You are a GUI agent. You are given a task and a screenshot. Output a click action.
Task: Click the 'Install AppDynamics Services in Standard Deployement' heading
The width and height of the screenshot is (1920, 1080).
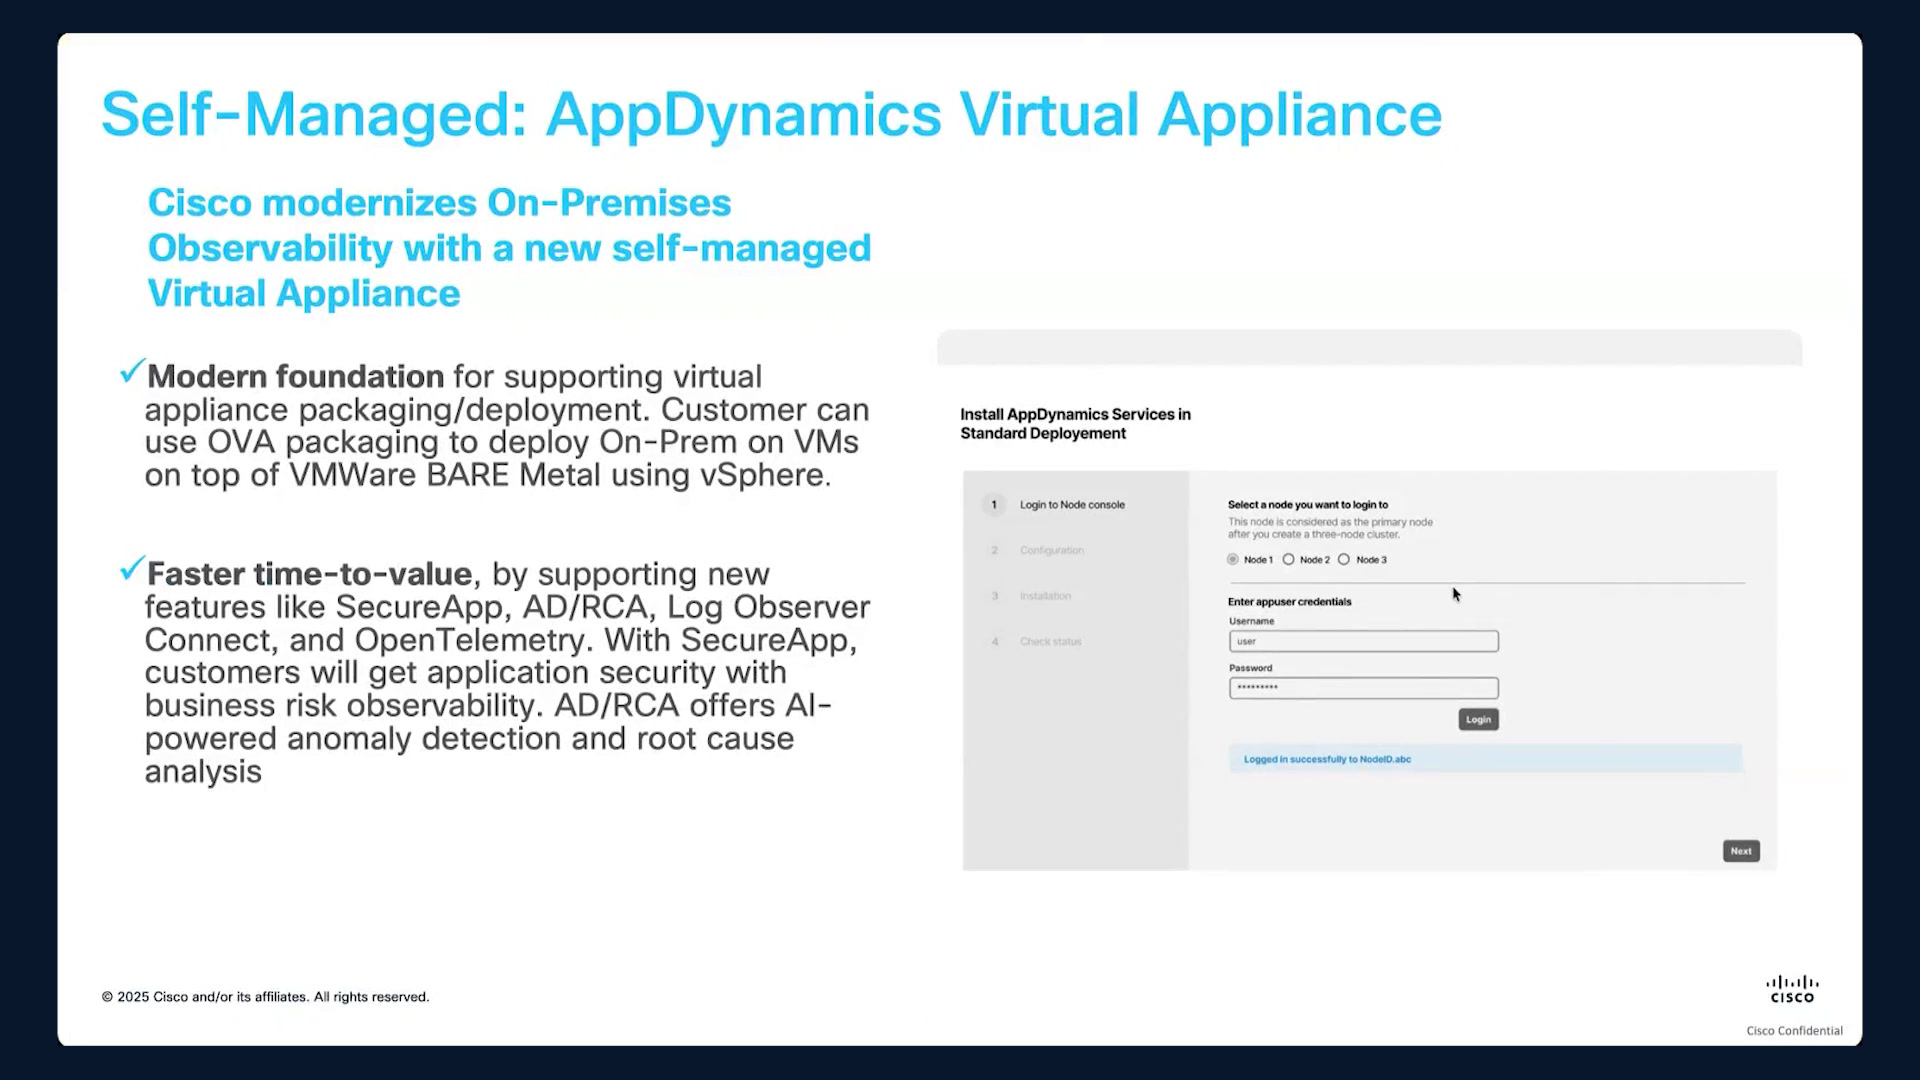[1075, 424]
